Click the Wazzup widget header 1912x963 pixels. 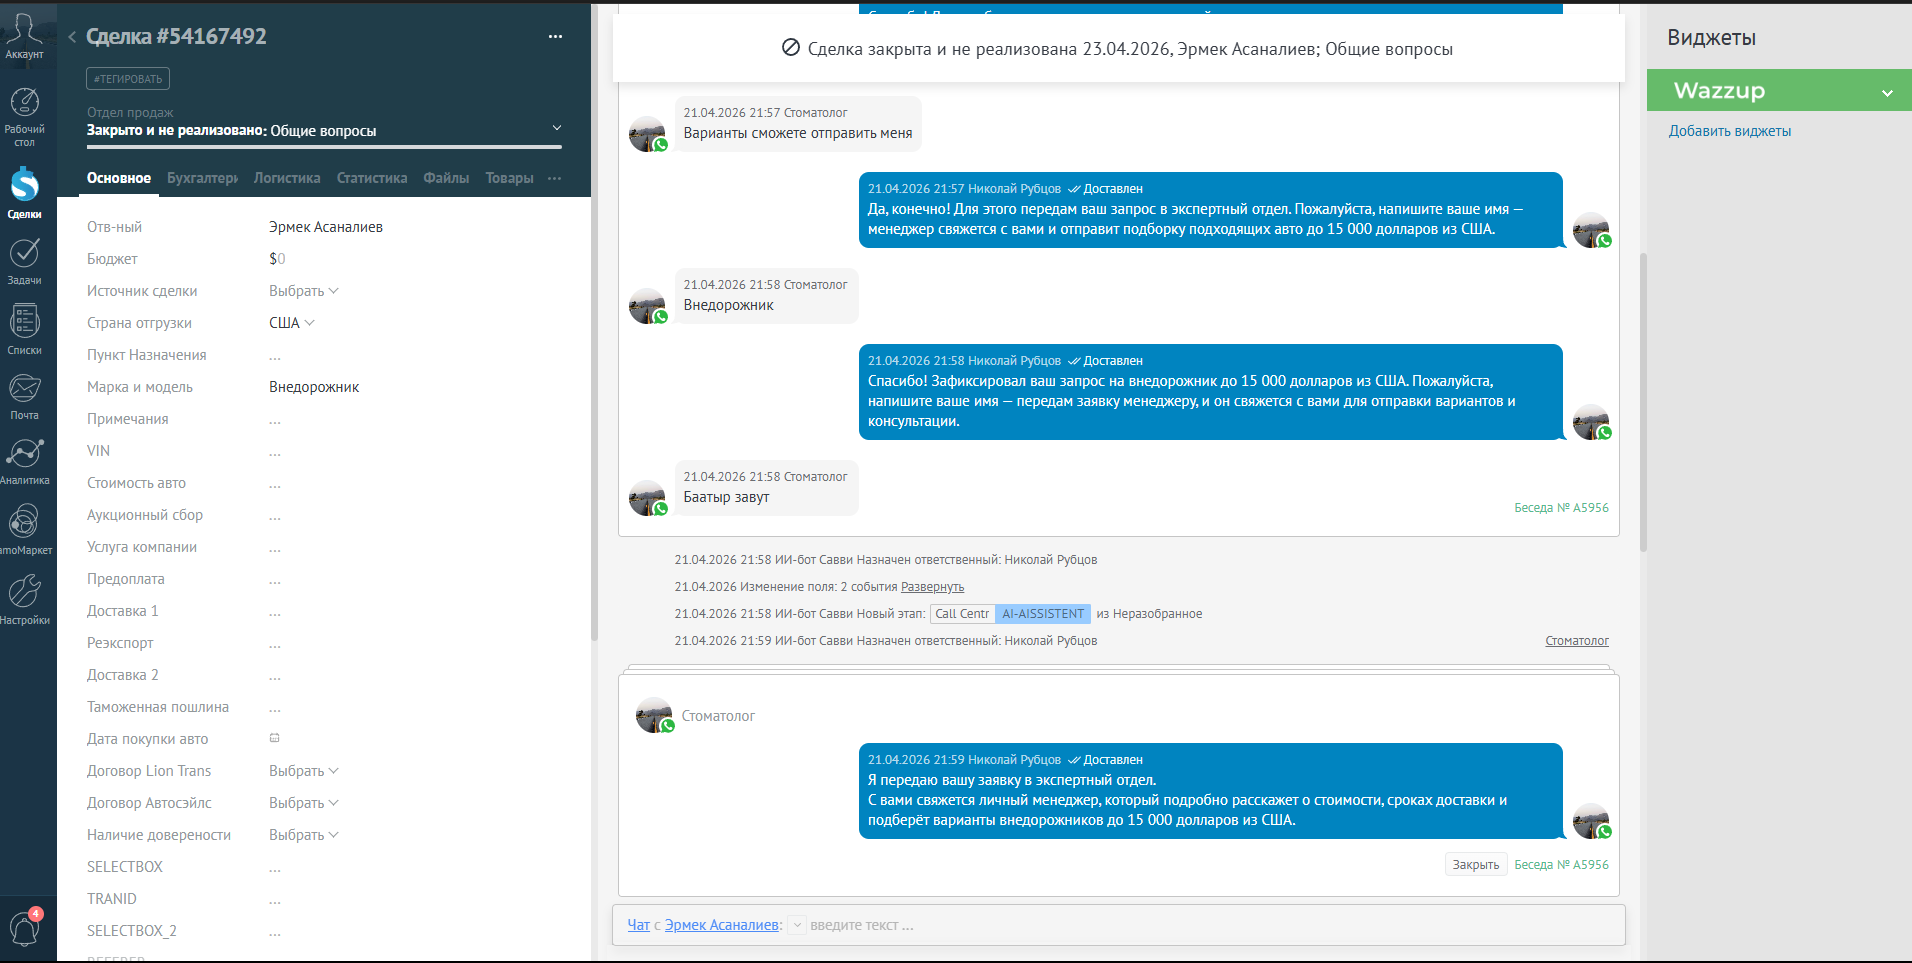tap(1779, 90)
